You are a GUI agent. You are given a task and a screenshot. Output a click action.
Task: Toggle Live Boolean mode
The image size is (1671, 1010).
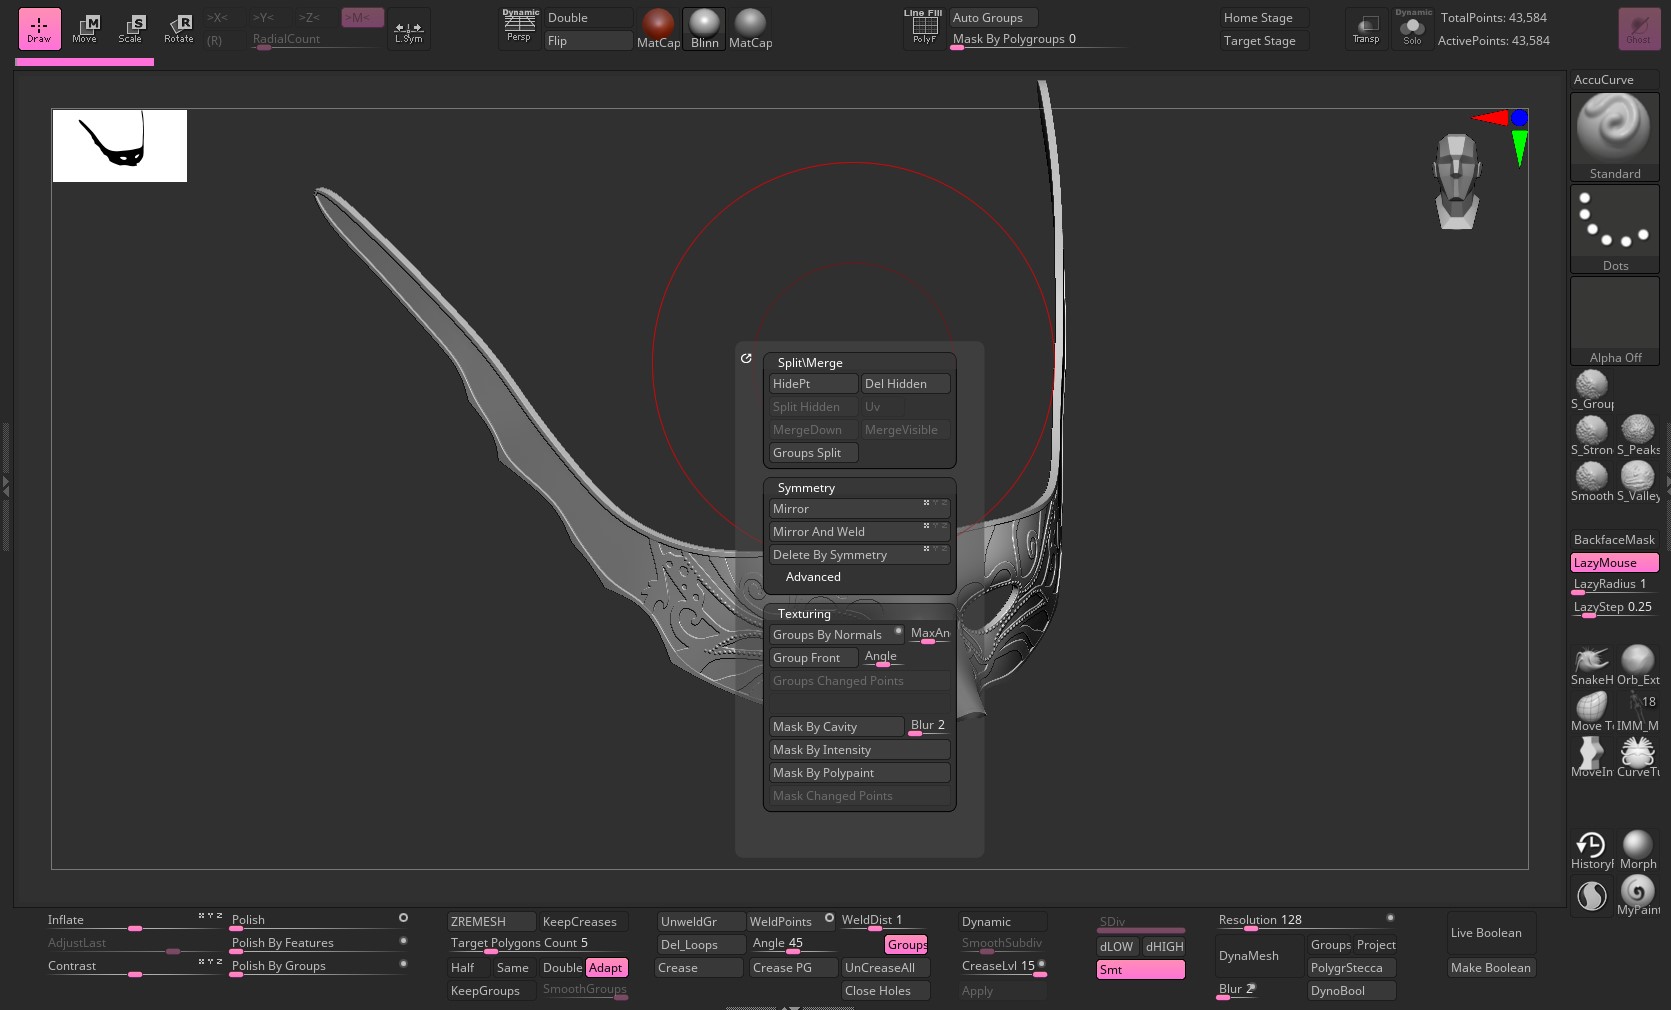coord(1491,933)
